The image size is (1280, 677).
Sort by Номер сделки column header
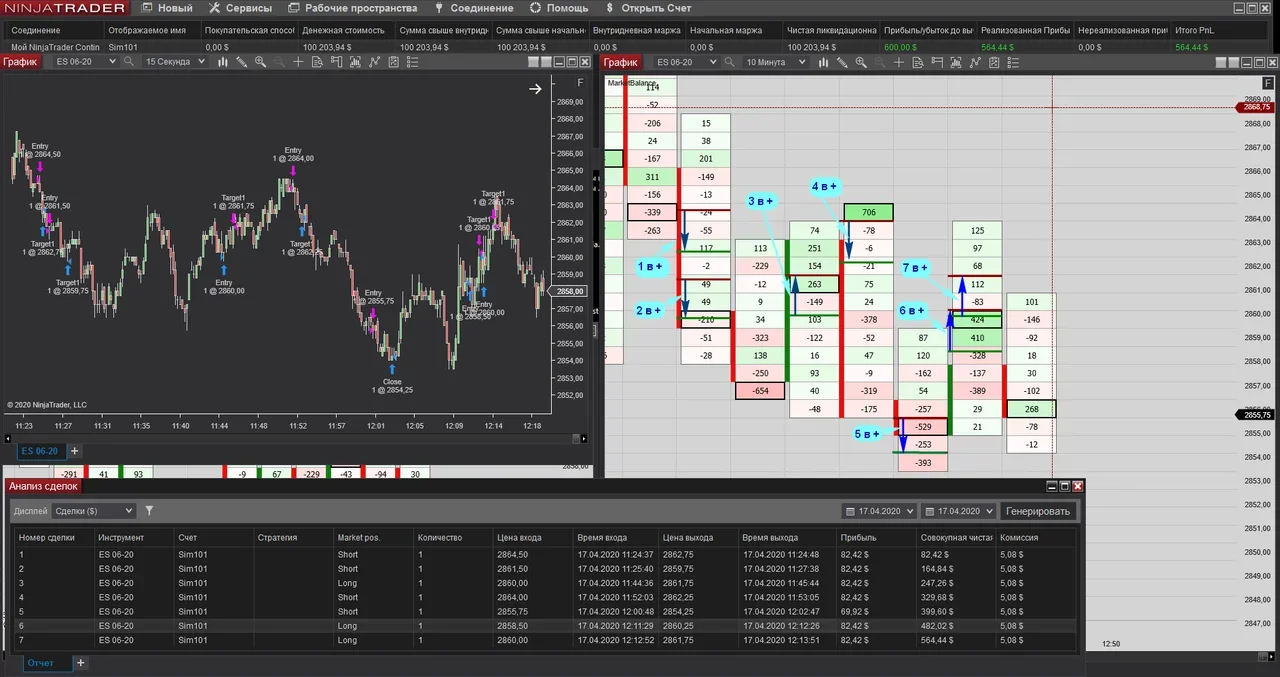tap(54, 538)
